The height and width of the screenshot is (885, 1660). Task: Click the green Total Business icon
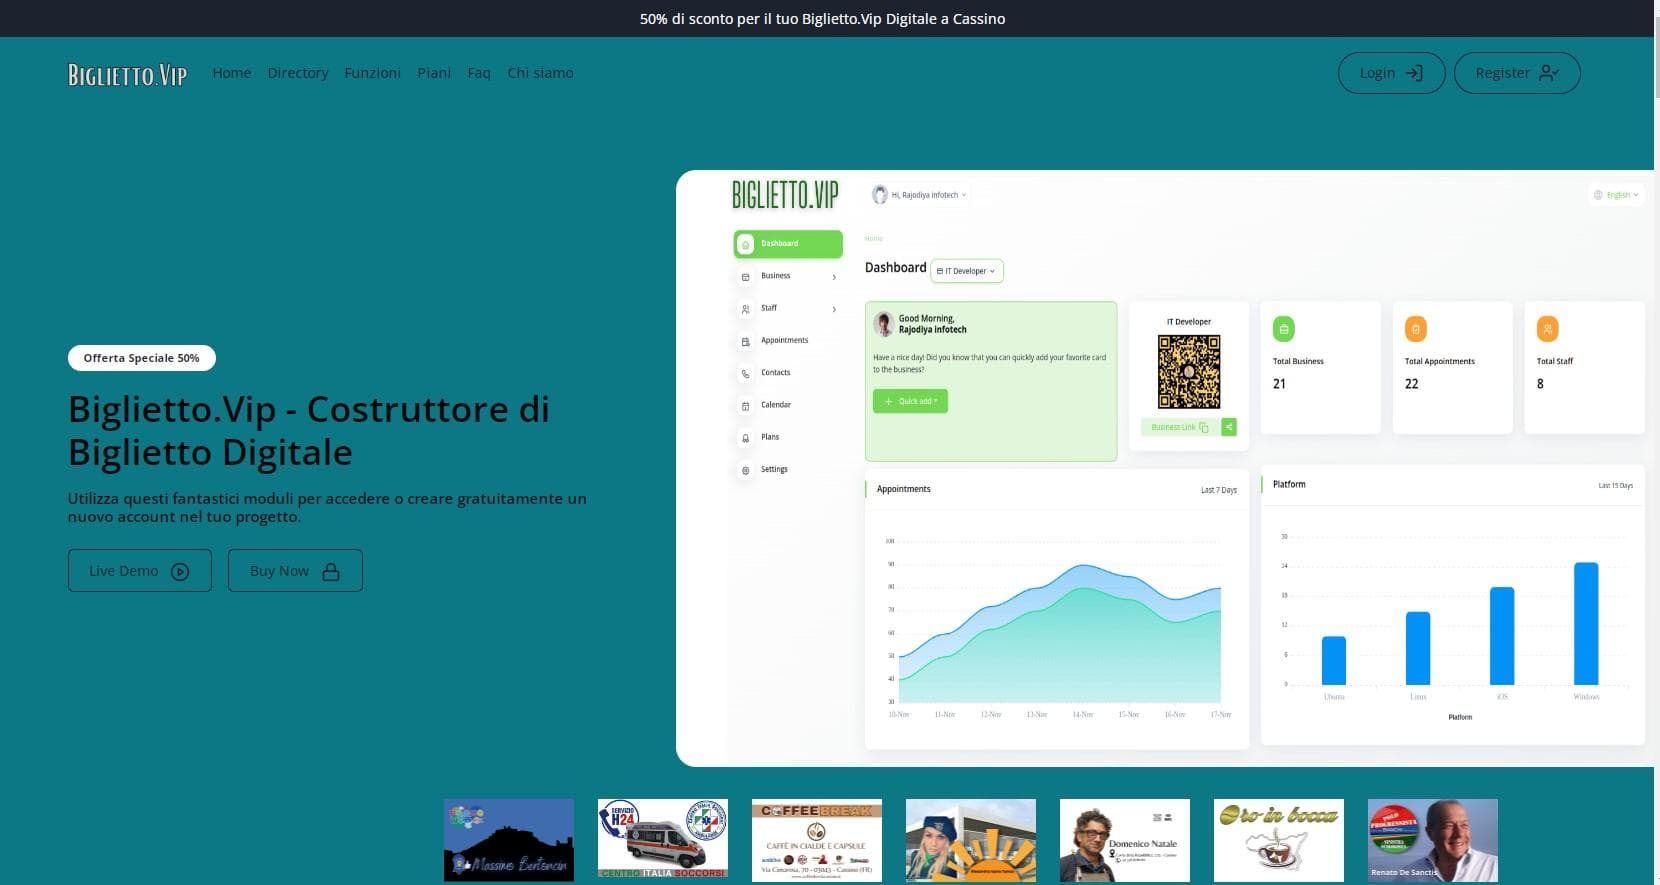(1283, 329)
